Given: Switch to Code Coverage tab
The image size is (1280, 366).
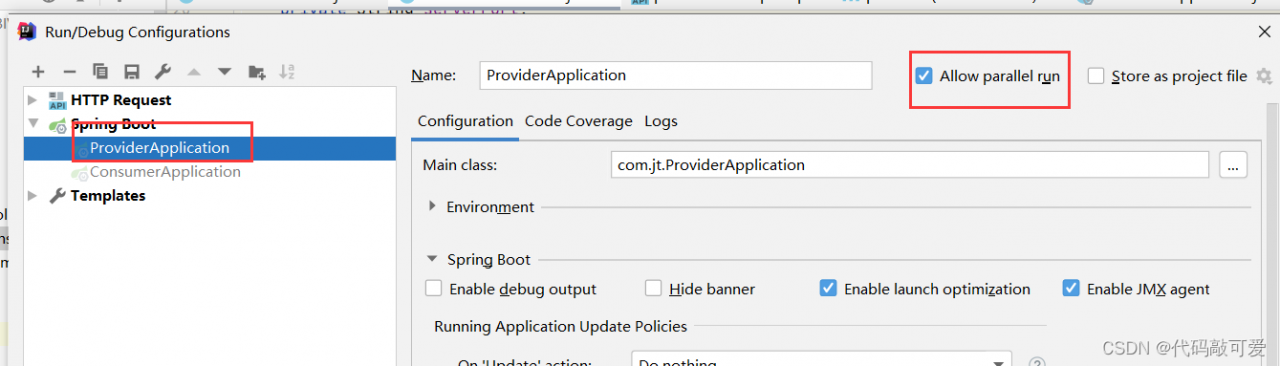Looking at the screenshot, I should 578,121.
